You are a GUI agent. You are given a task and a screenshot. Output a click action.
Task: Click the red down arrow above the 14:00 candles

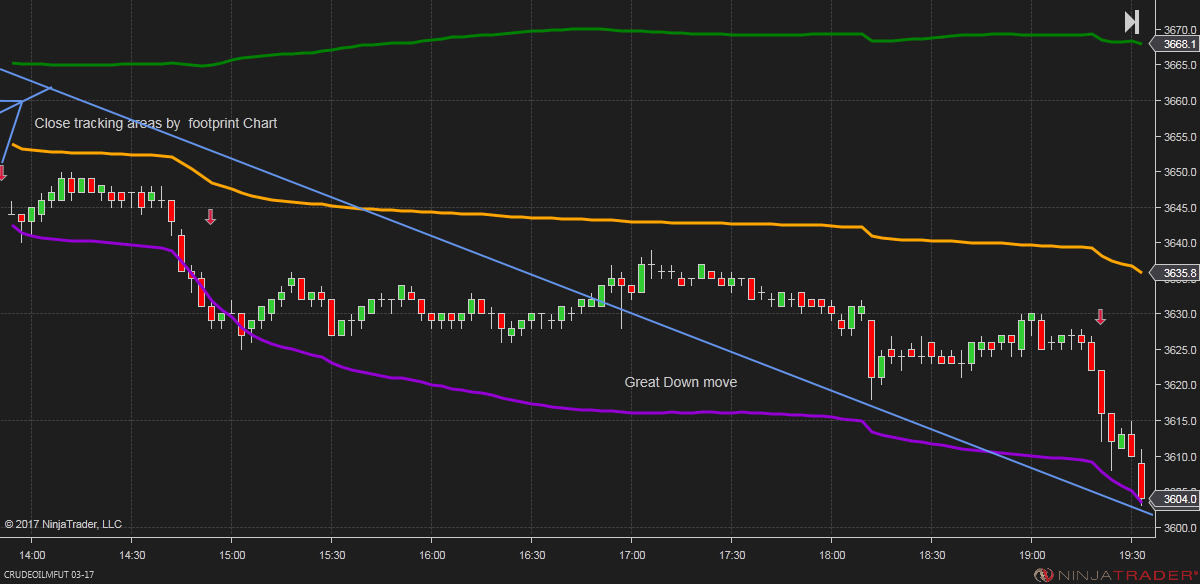(x=2, y=173)
